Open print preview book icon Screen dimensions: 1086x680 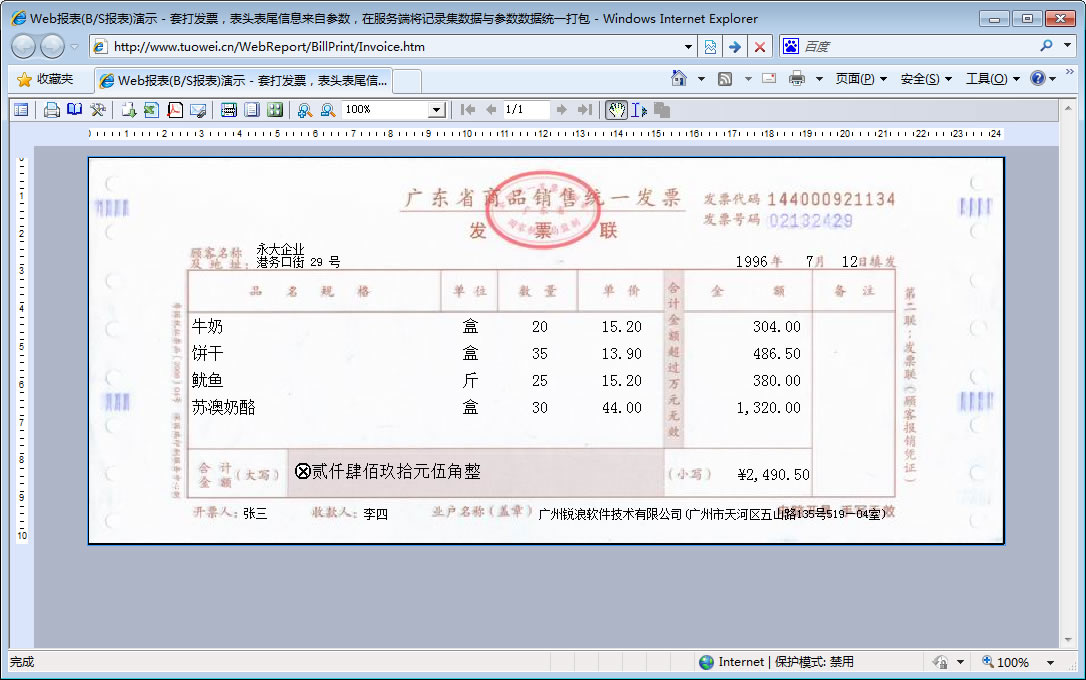tap(74, 110)
